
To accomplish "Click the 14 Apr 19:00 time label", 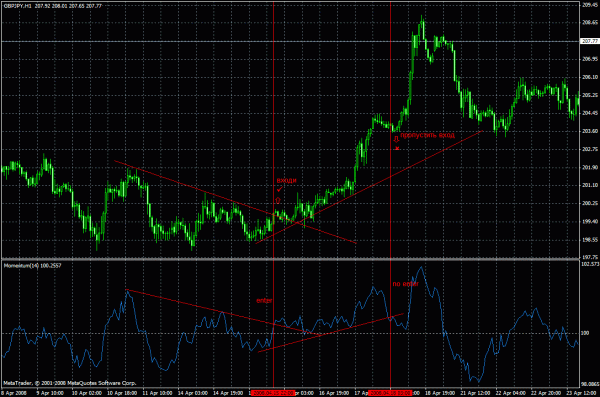I will pos(228,393).
